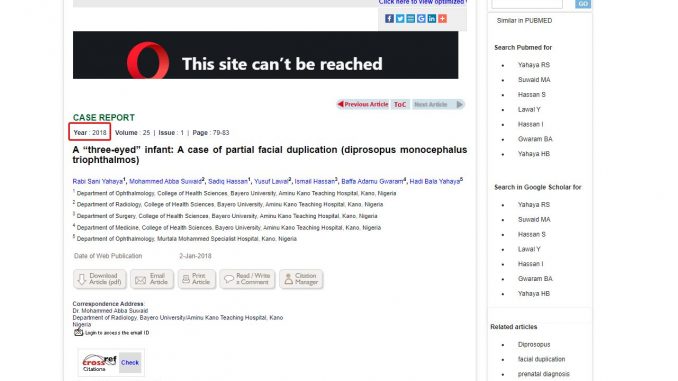Share article via Twitter icon
Viewport: 678px width, 381px height.
click(400, 19)
